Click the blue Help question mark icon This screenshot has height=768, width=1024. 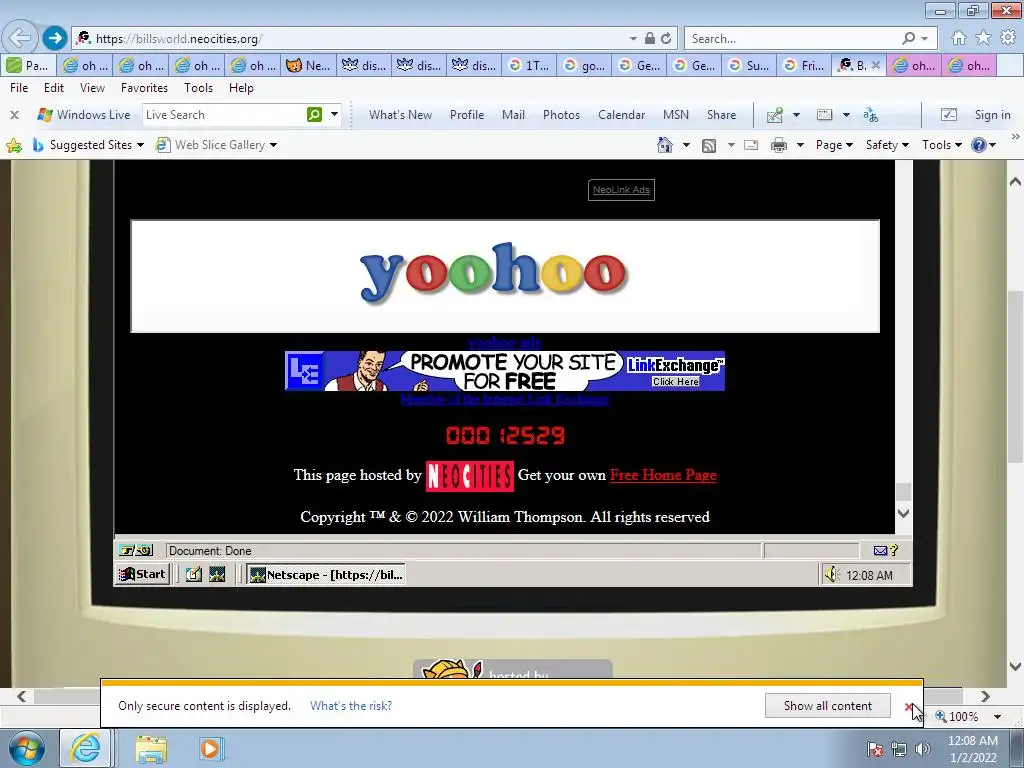pos(978,145)
